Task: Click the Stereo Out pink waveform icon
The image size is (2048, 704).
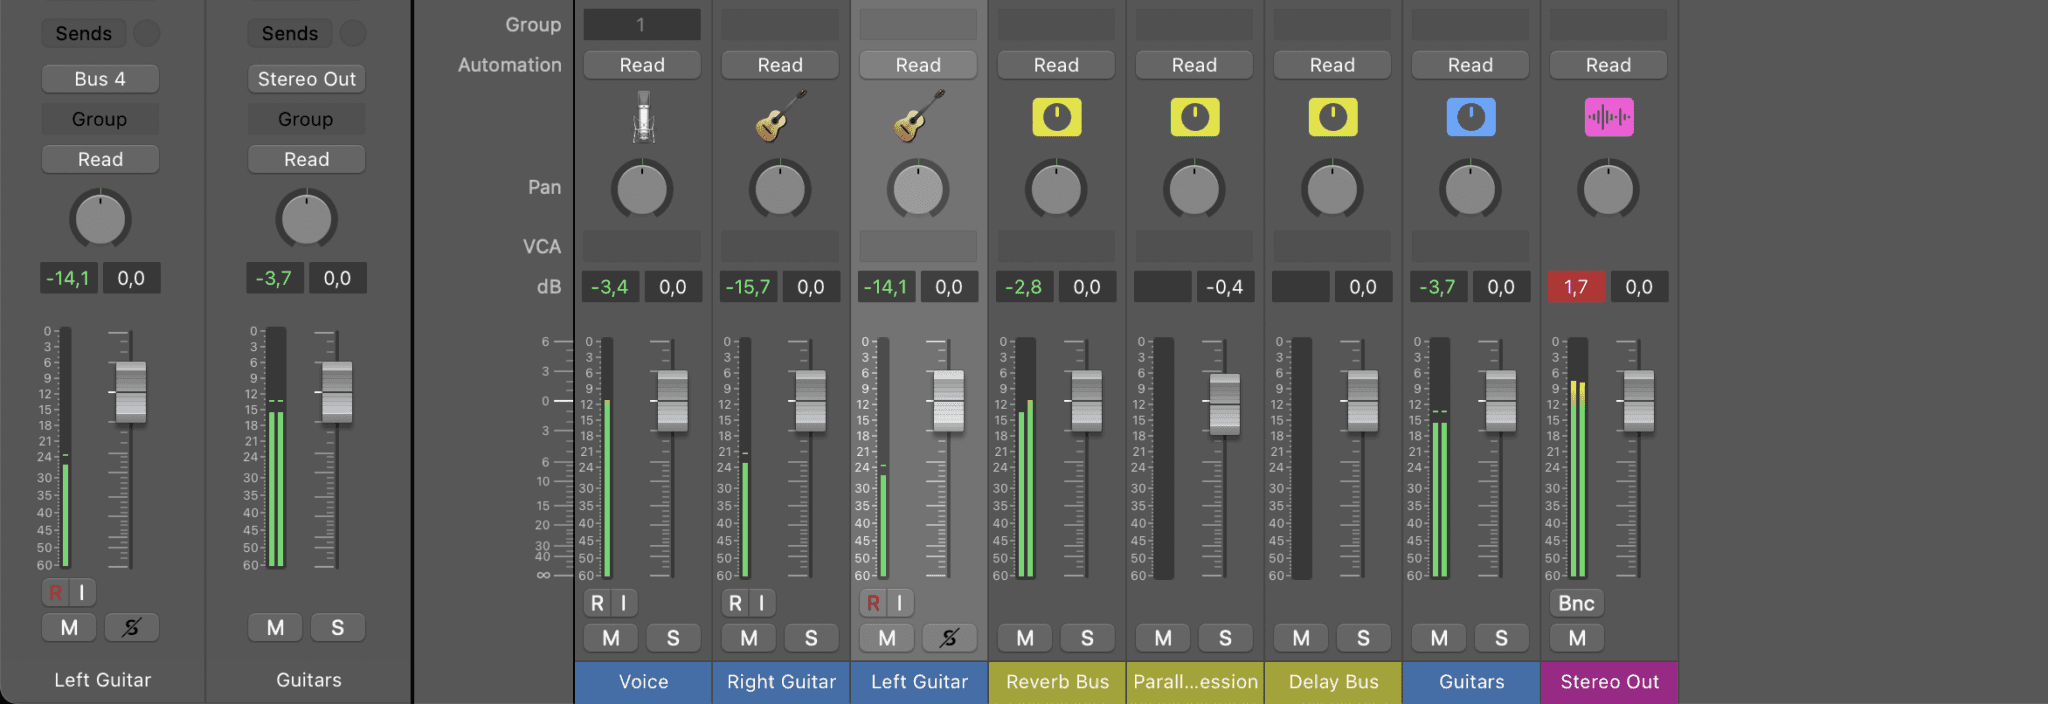Action: [1608, 117]
